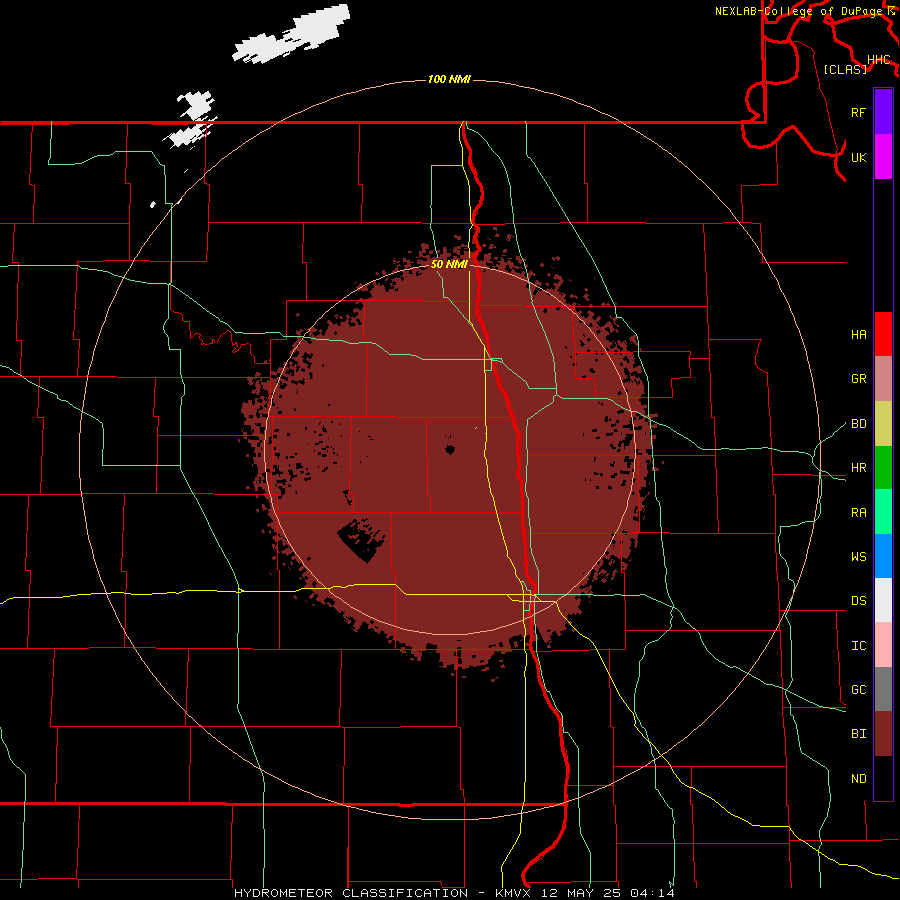Click the ND legend label
The height and width of the screenshot is (900, 900).
858,779
